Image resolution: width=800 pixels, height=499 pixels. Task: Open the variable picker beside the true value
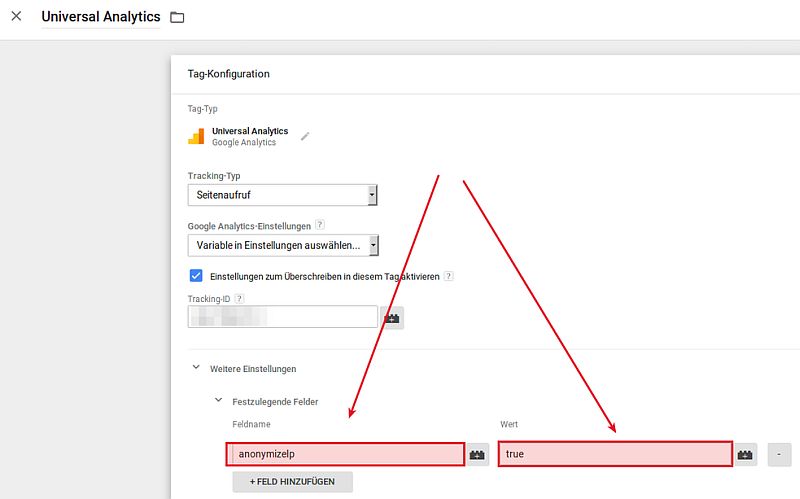[x=745, y=455]
